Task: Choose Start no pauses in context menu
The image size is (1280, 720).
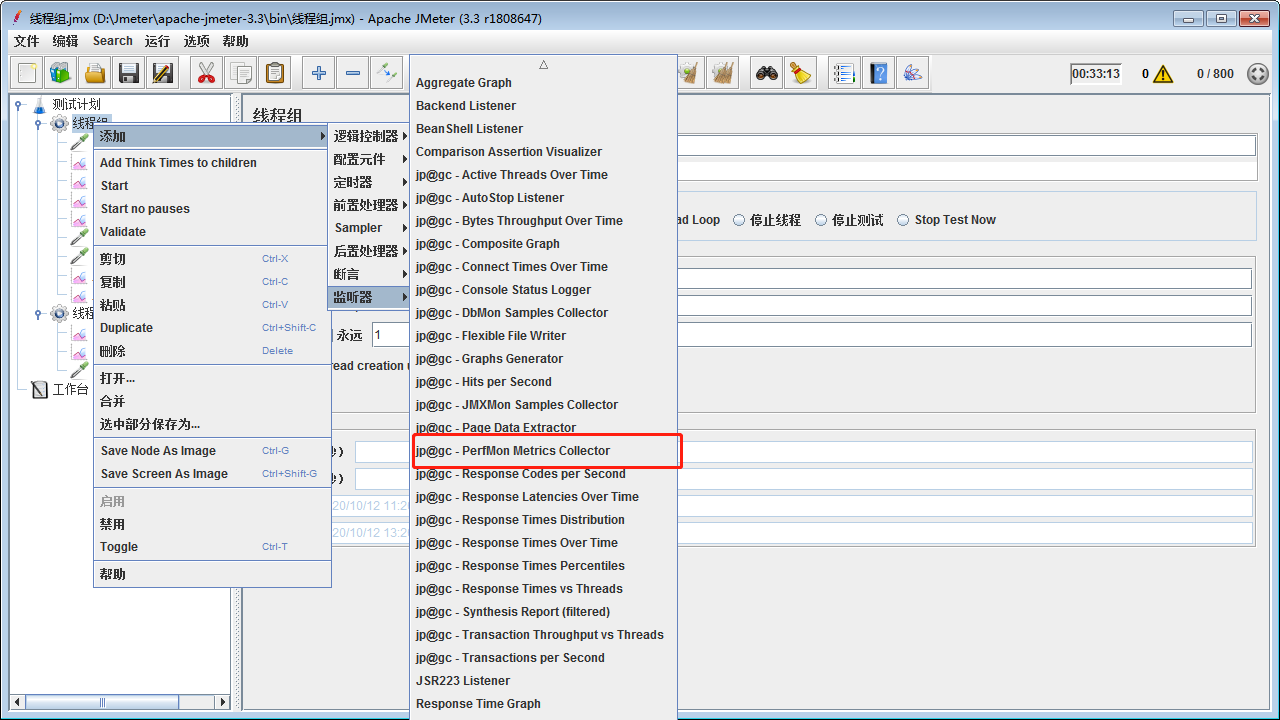Action: pyautogui.click(x=212, y=209)
